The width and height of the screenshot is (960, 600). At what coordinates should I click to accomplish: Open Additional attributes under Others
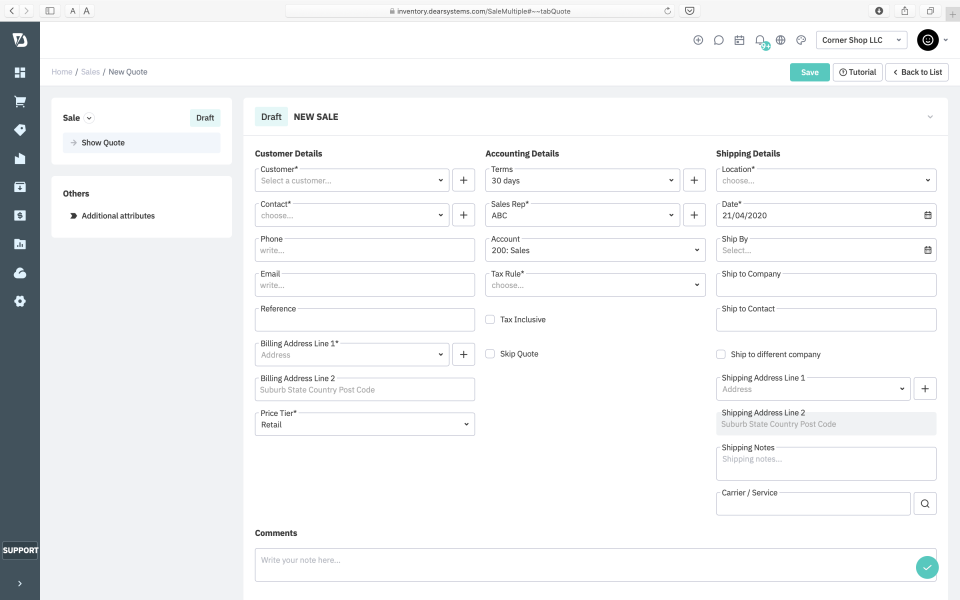118,216
